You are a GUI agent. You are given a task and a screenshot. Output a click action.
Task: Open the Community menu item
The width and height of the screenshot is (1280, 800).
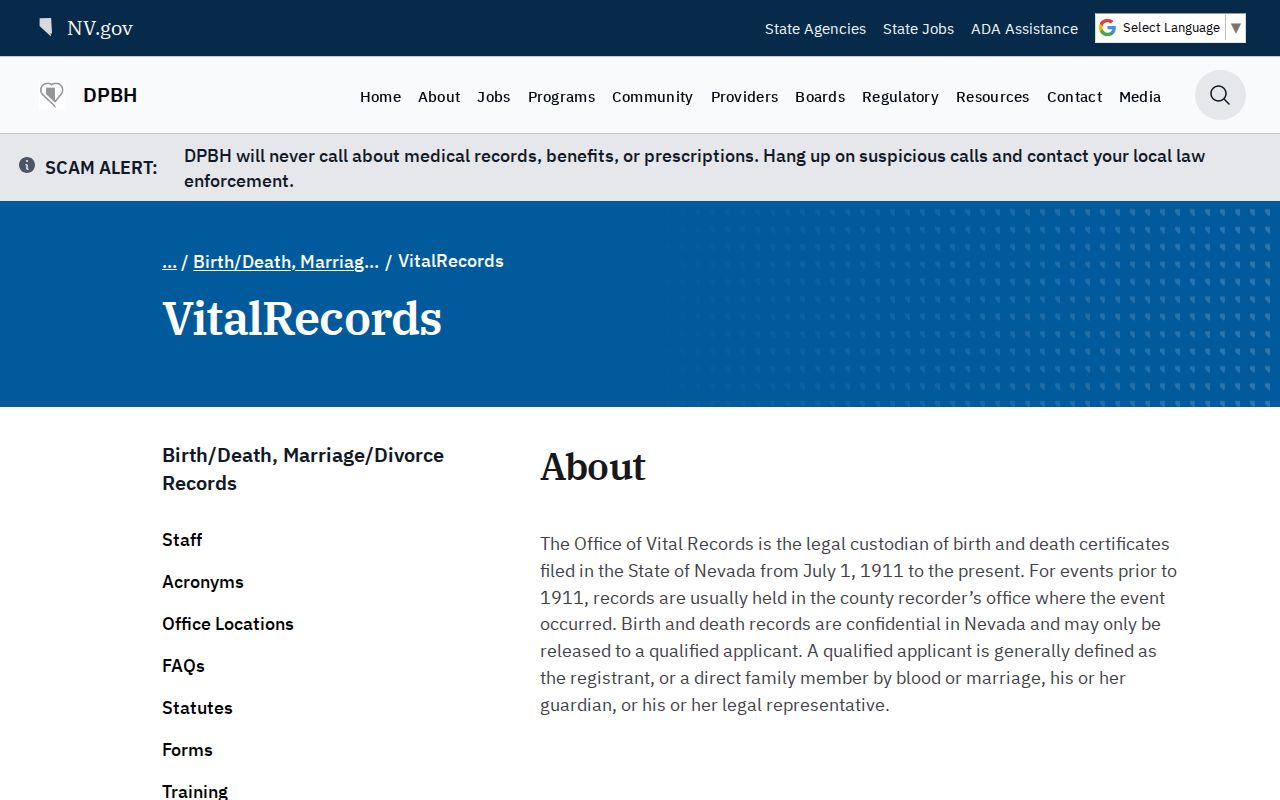(652, 97)
